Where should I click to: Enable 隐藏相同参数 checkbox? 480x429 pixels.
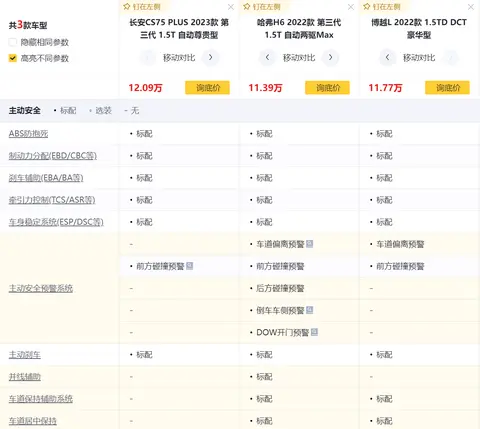tap(13, 42)
